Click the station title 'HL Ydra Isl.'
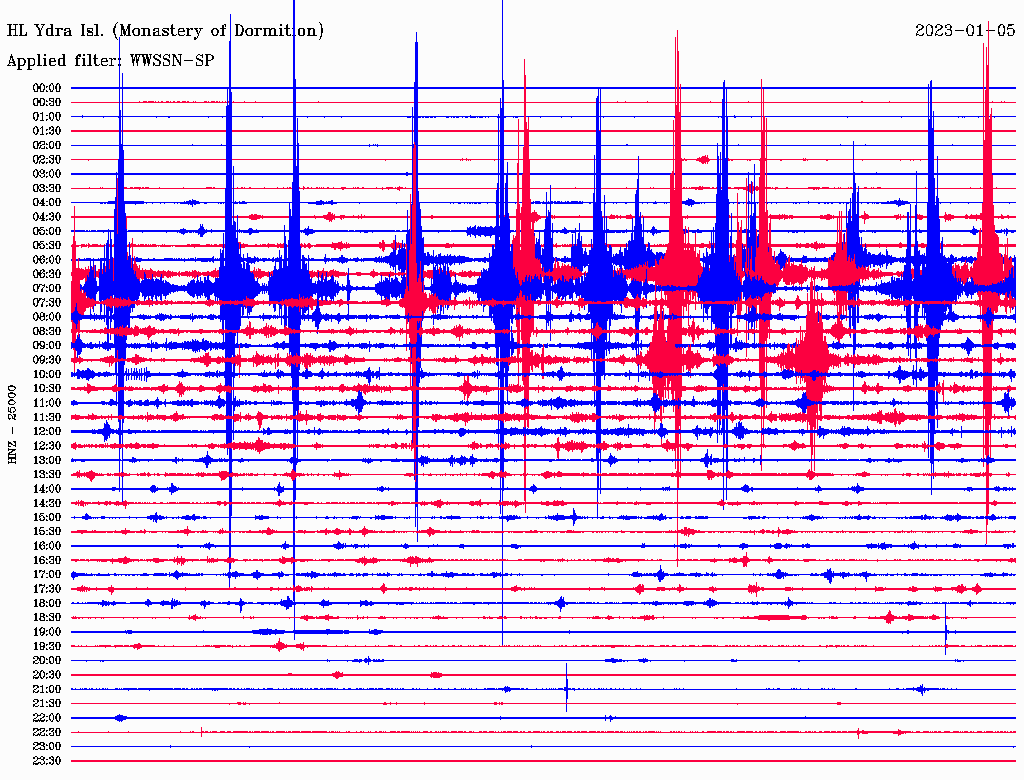Screen dimensions: 1024x780 (56, 31)
